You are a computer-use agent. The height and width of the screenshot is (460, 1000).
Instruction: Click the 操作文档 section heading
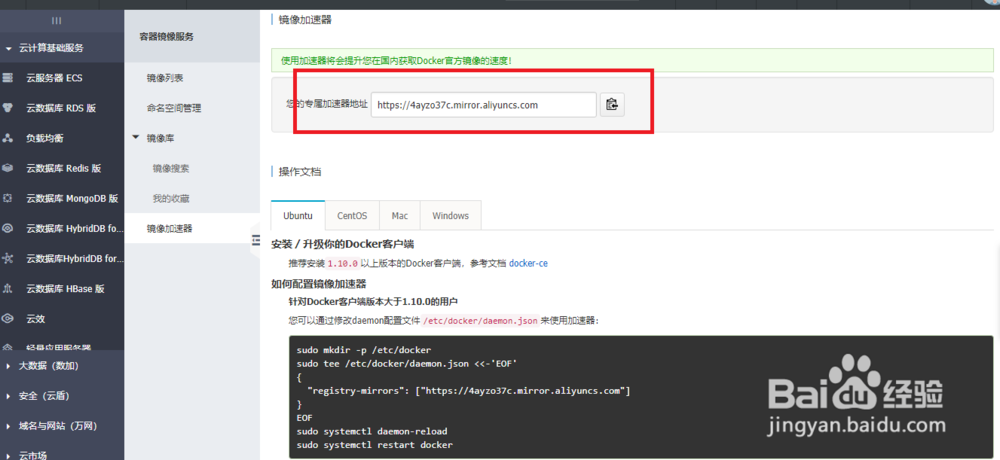click(x=300, y=172)
